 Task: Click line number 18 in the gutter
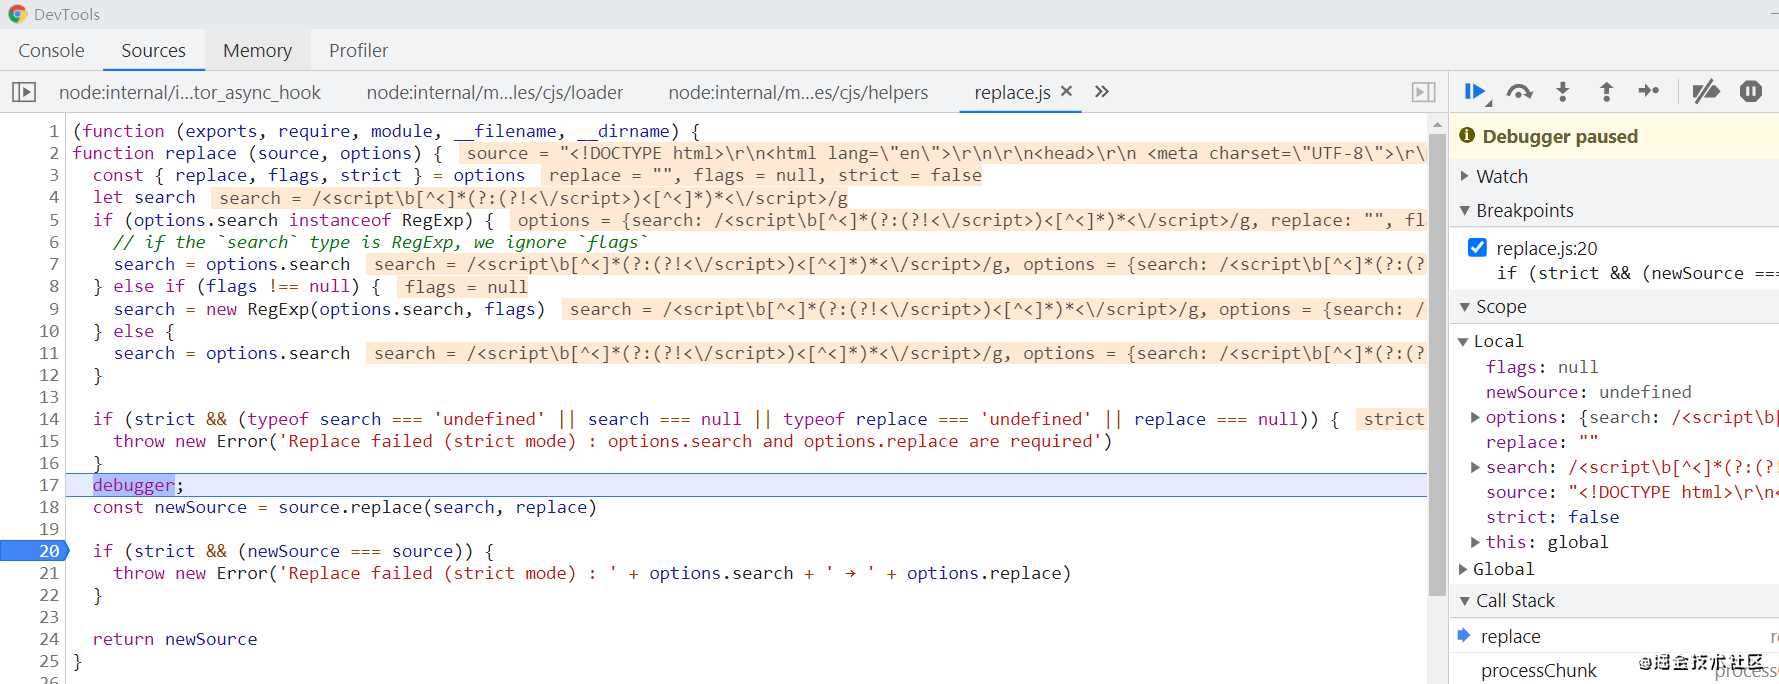(x=49, y=507)
